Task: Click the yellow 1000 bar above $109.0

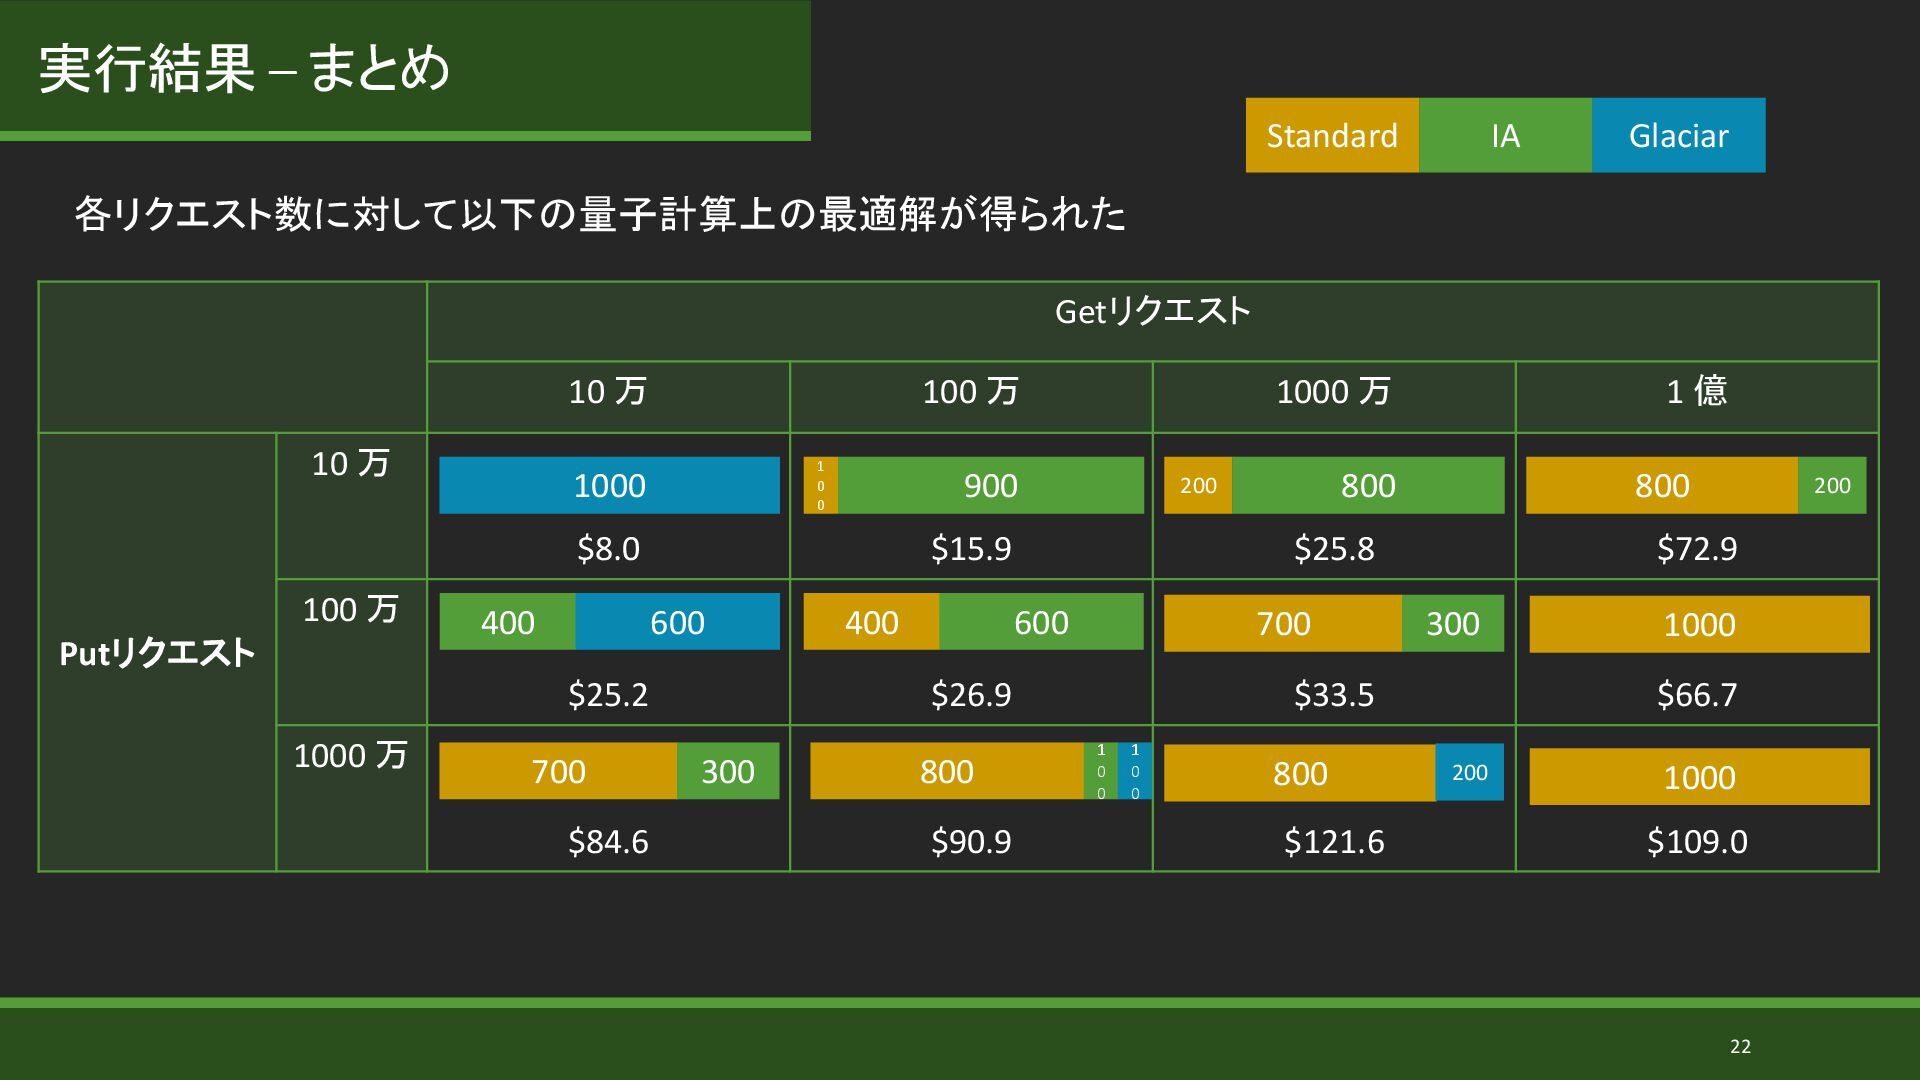Action: coord(1698,777)
